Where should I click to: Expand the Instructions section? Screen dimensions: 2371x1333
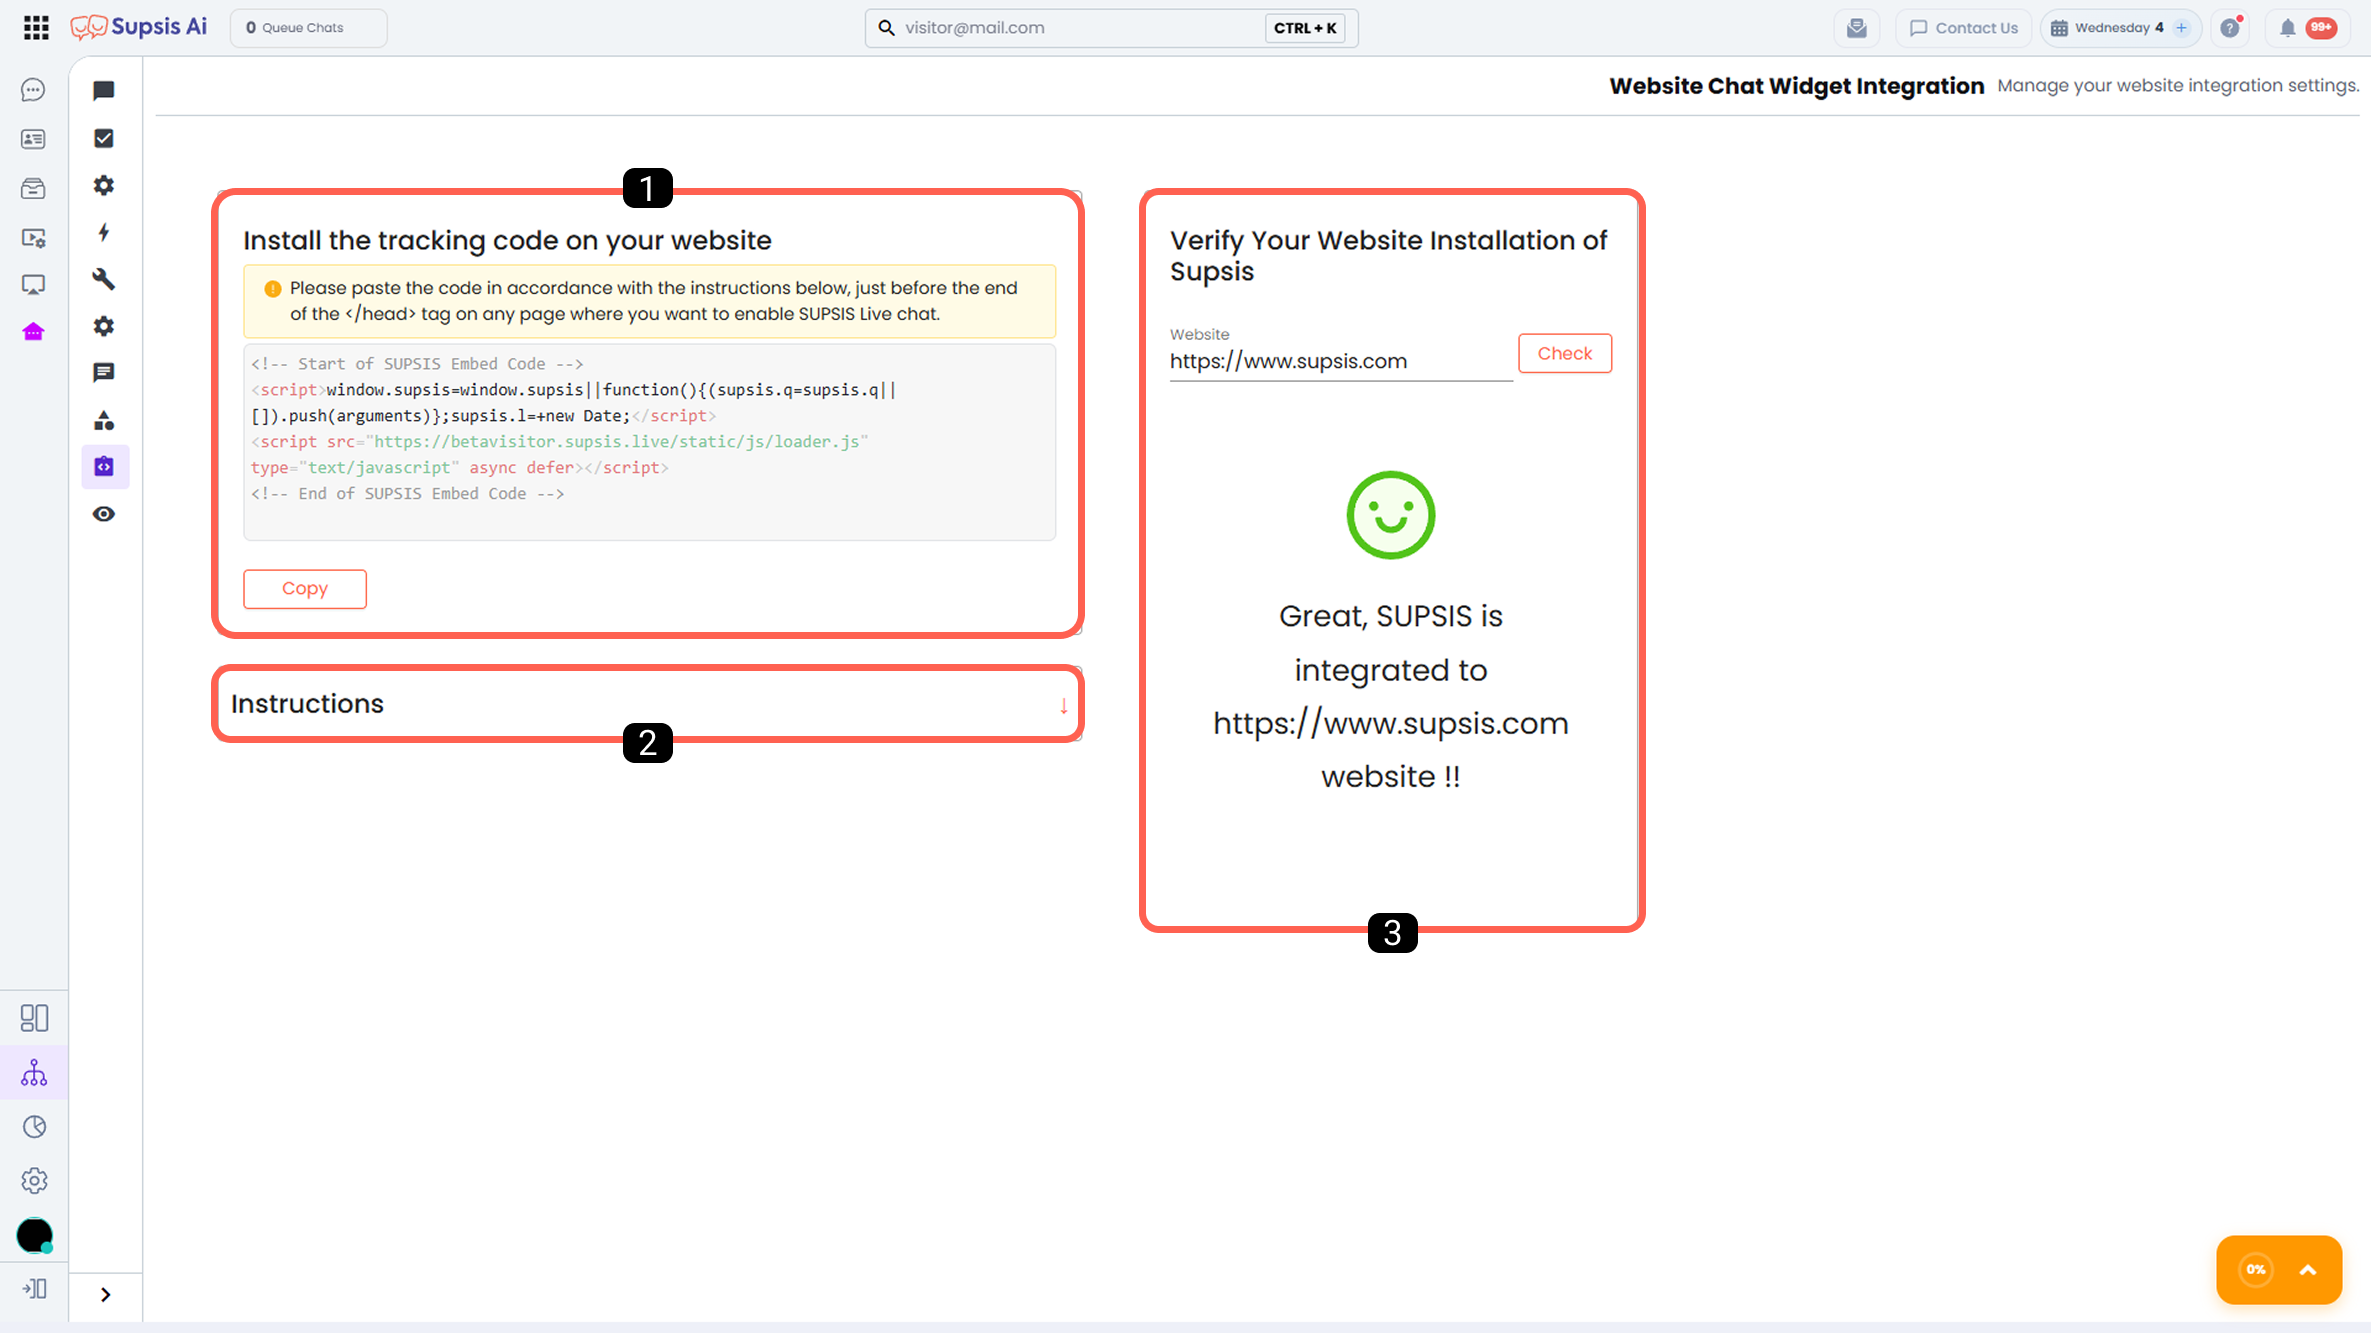click(x=648, y=704)
